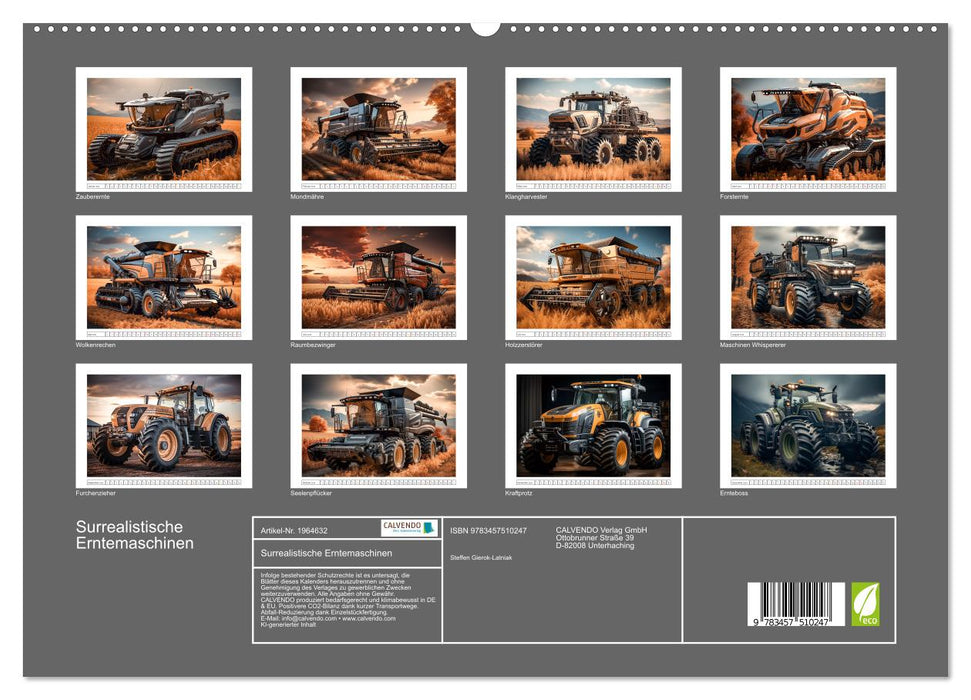The image size is (971, 700).
Task: Open the Zauberernte harvester thumbnail
Action: (164, 128)
